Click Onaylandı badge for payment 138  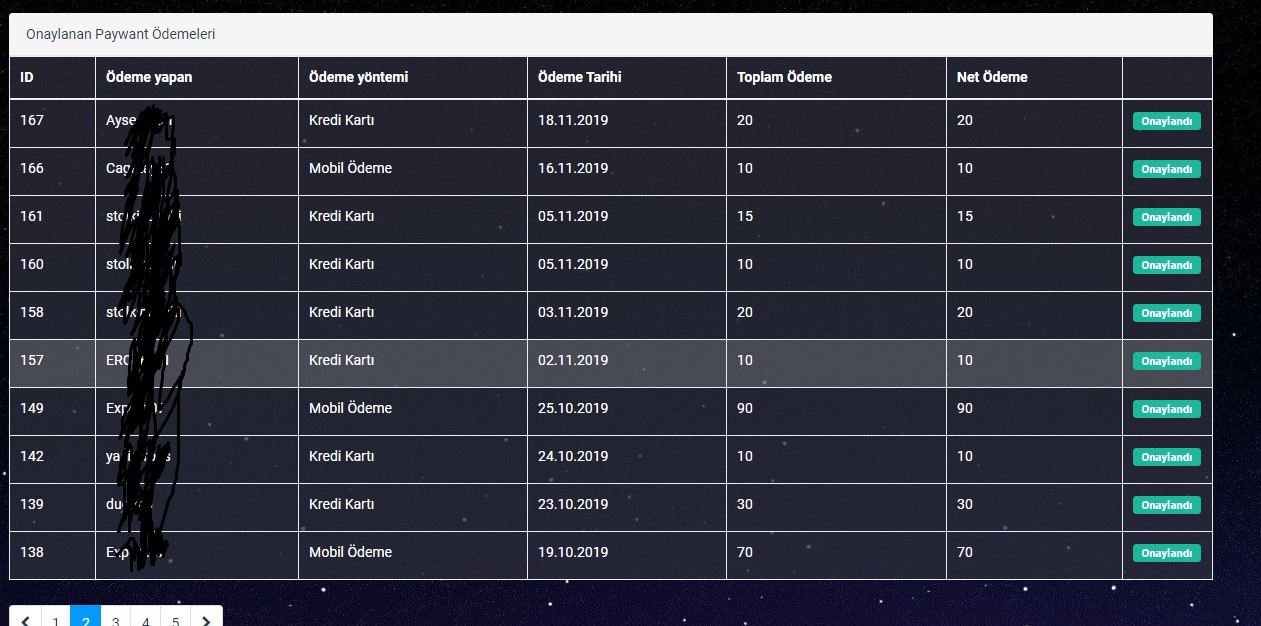(x=1166, y=553)
